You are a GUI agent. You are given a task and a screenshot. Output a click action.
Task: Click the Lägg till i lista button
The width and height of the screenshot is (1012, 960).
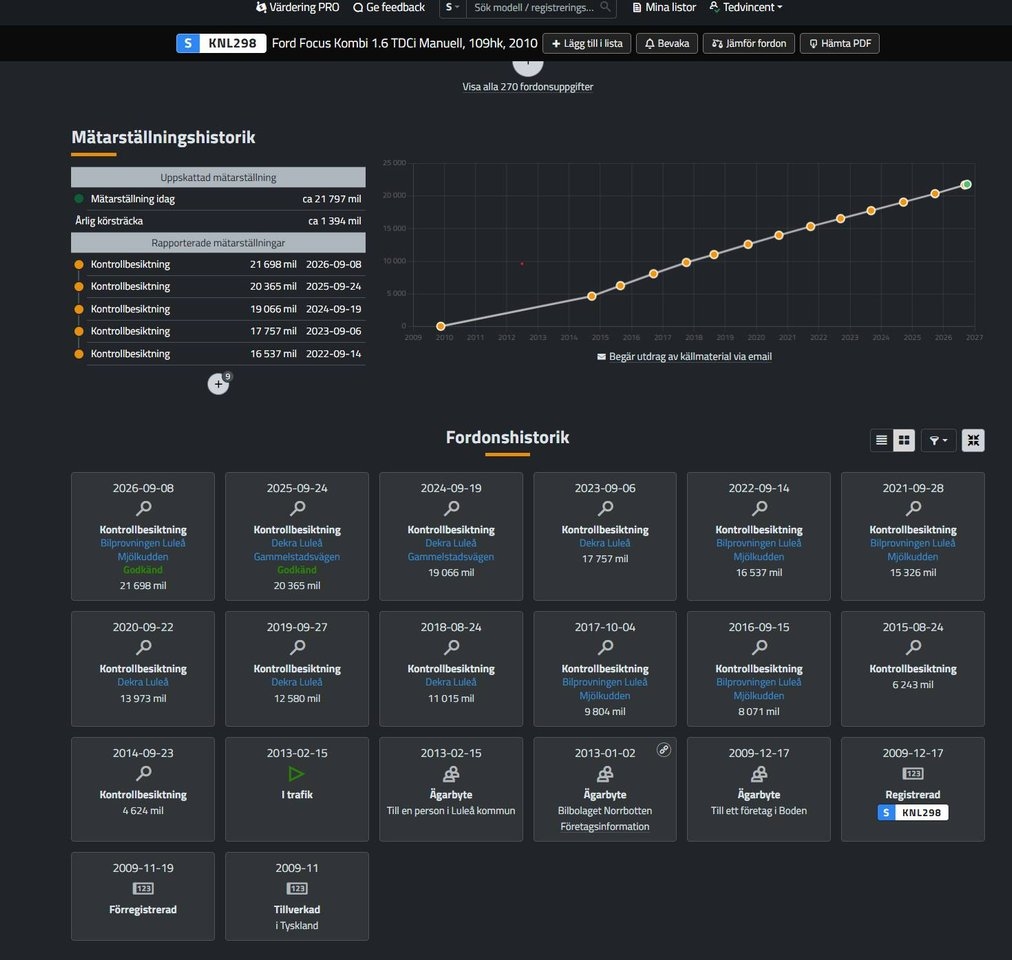[x=587, y=43]
